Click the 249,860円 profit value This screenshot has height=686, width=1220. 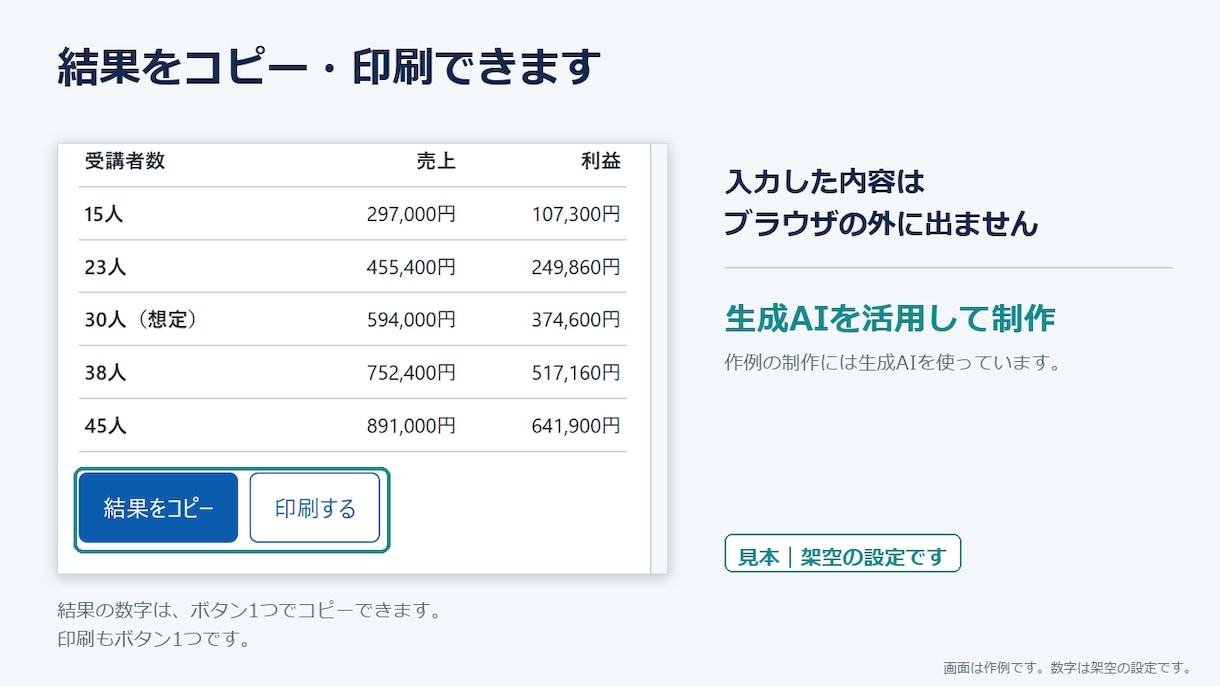(x=576, y=267)
